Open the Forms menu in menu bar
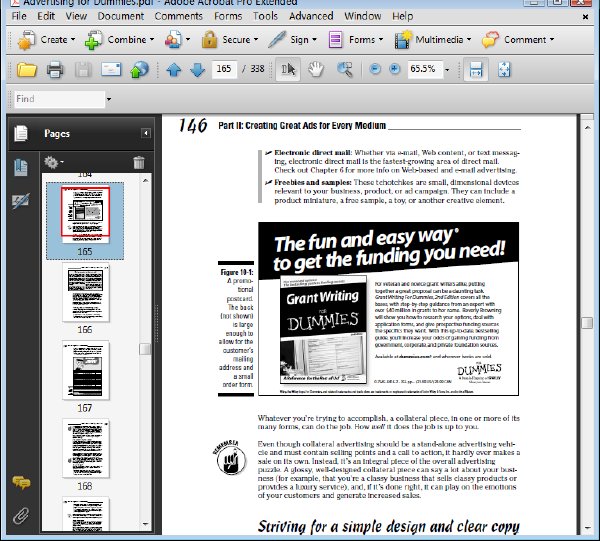Image resolution: width=600 pixels, height=541 pixels. click(x=228, y=16)
